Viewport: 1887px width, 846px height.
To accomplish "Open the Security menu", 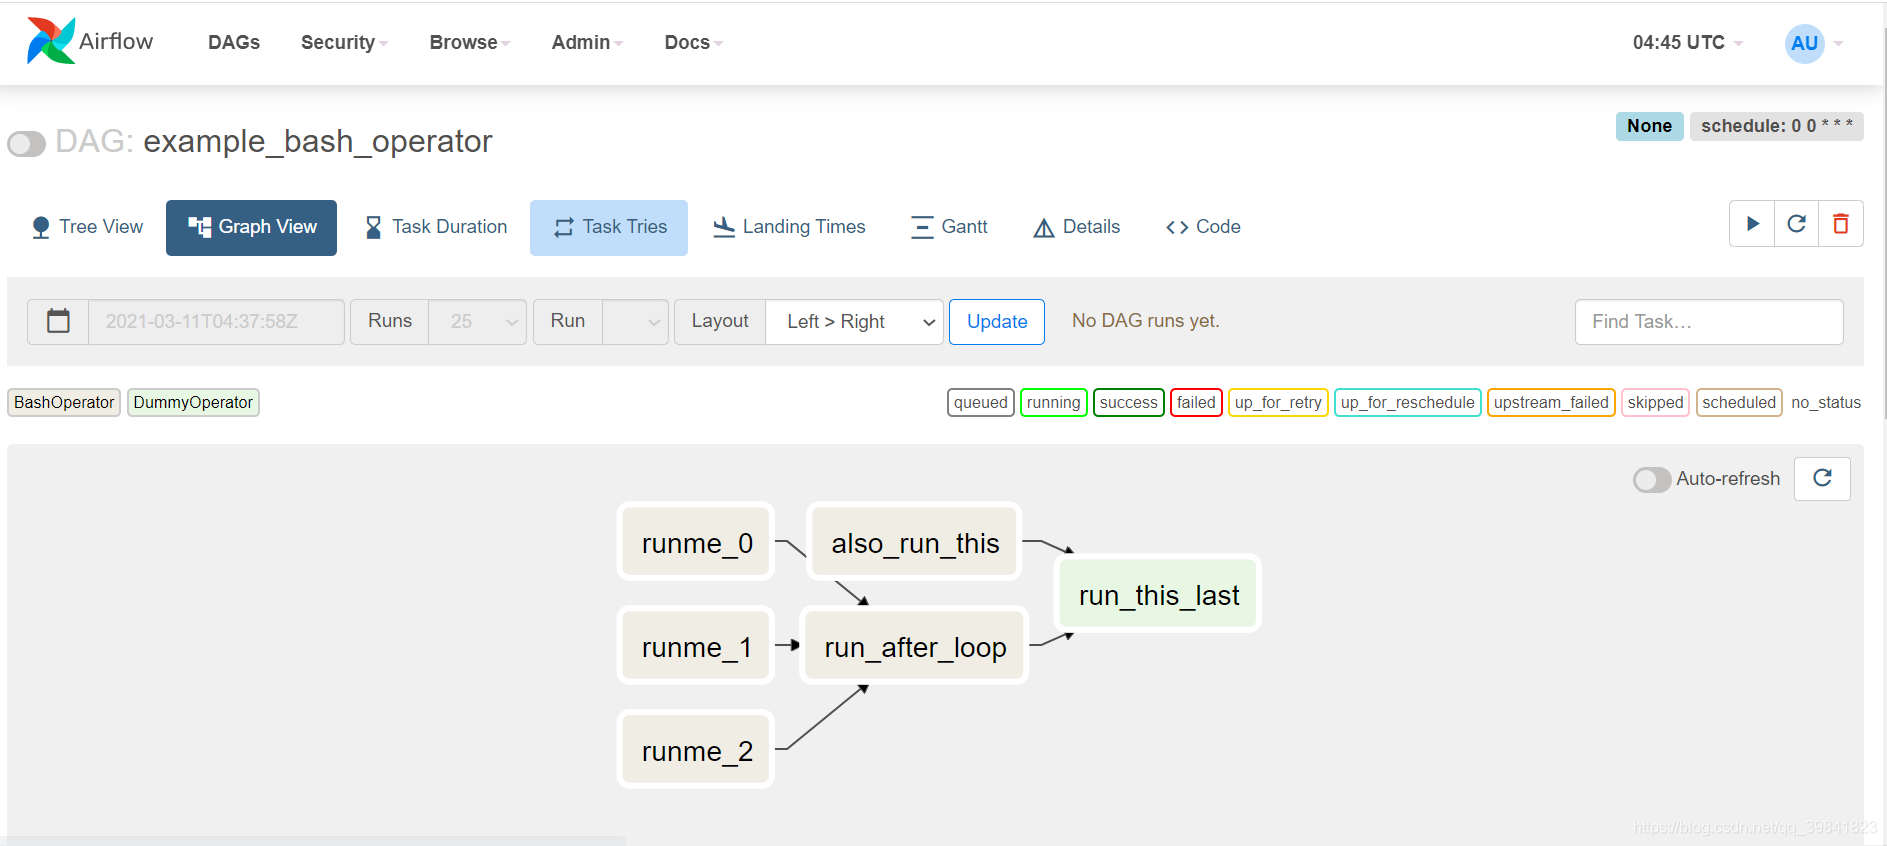I will pyautogui.click(x=344, y=42).
